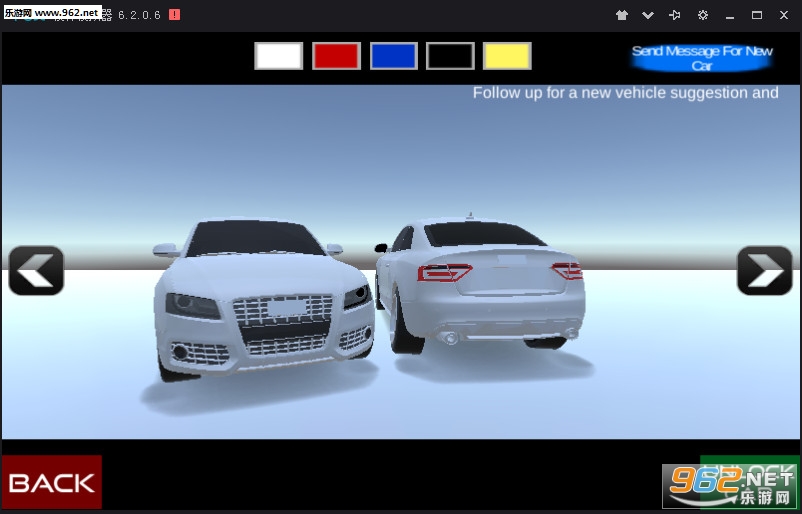802x514 pixels.
Task: Click Send Message For New Car button
Action: point(702,58)
